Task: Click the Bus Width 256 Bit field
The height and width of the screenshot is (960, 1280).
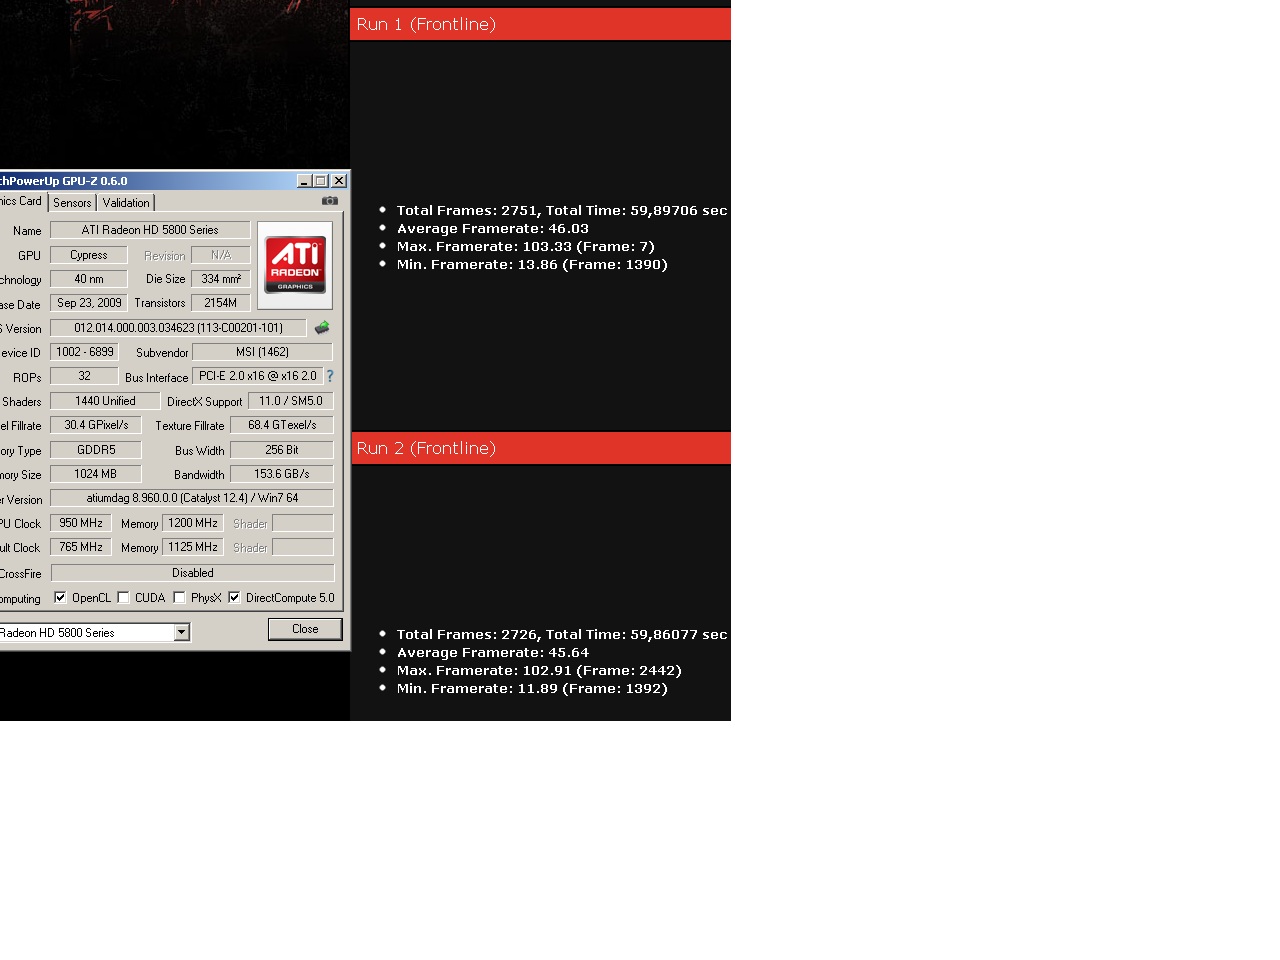Action: (x=282, y=450)
